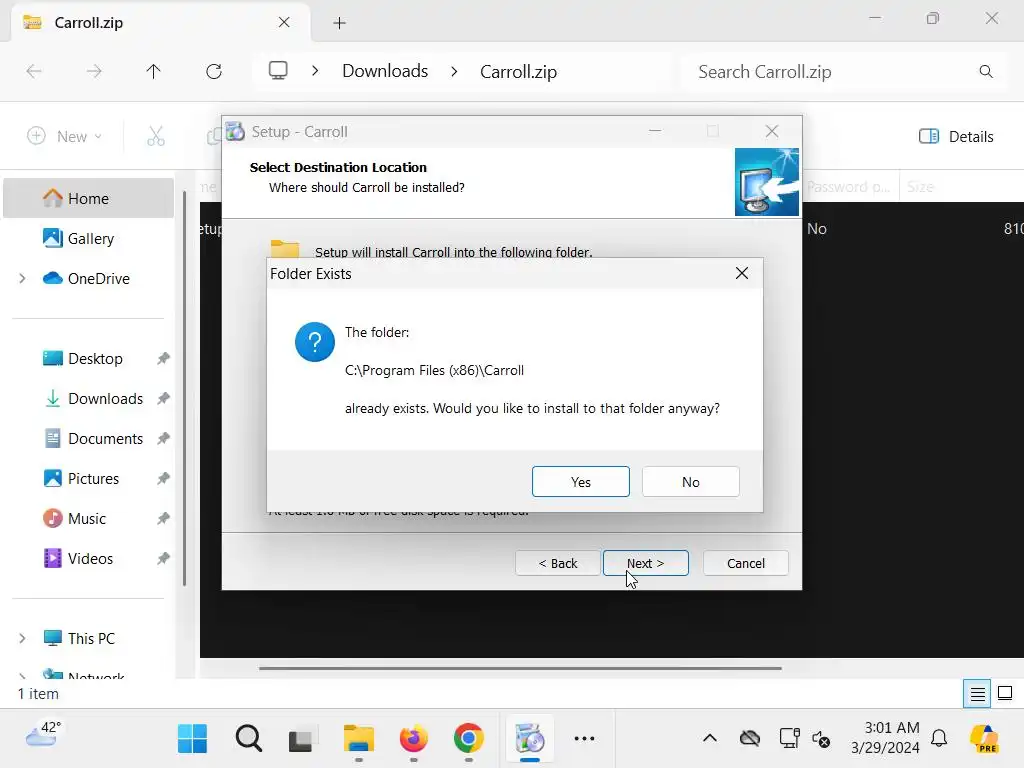This screenshot has height=768, width=1024.
Task: Click the Cut scissors icon
Action: tap(155, 136)
